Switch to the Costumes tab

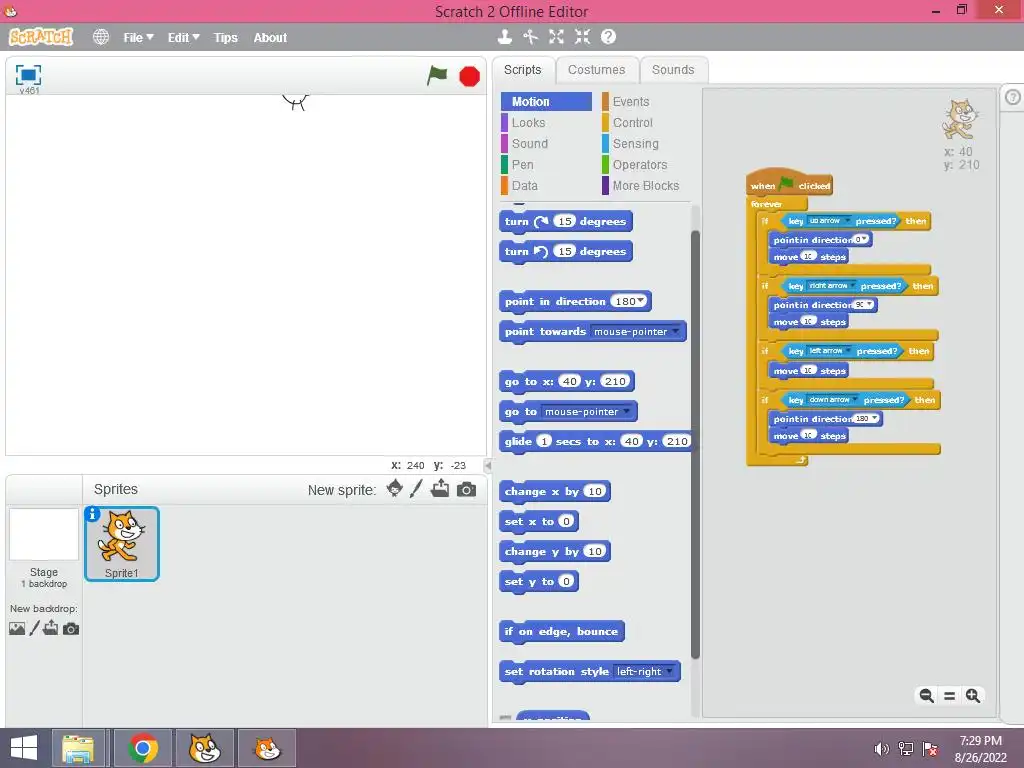[596, 70]
